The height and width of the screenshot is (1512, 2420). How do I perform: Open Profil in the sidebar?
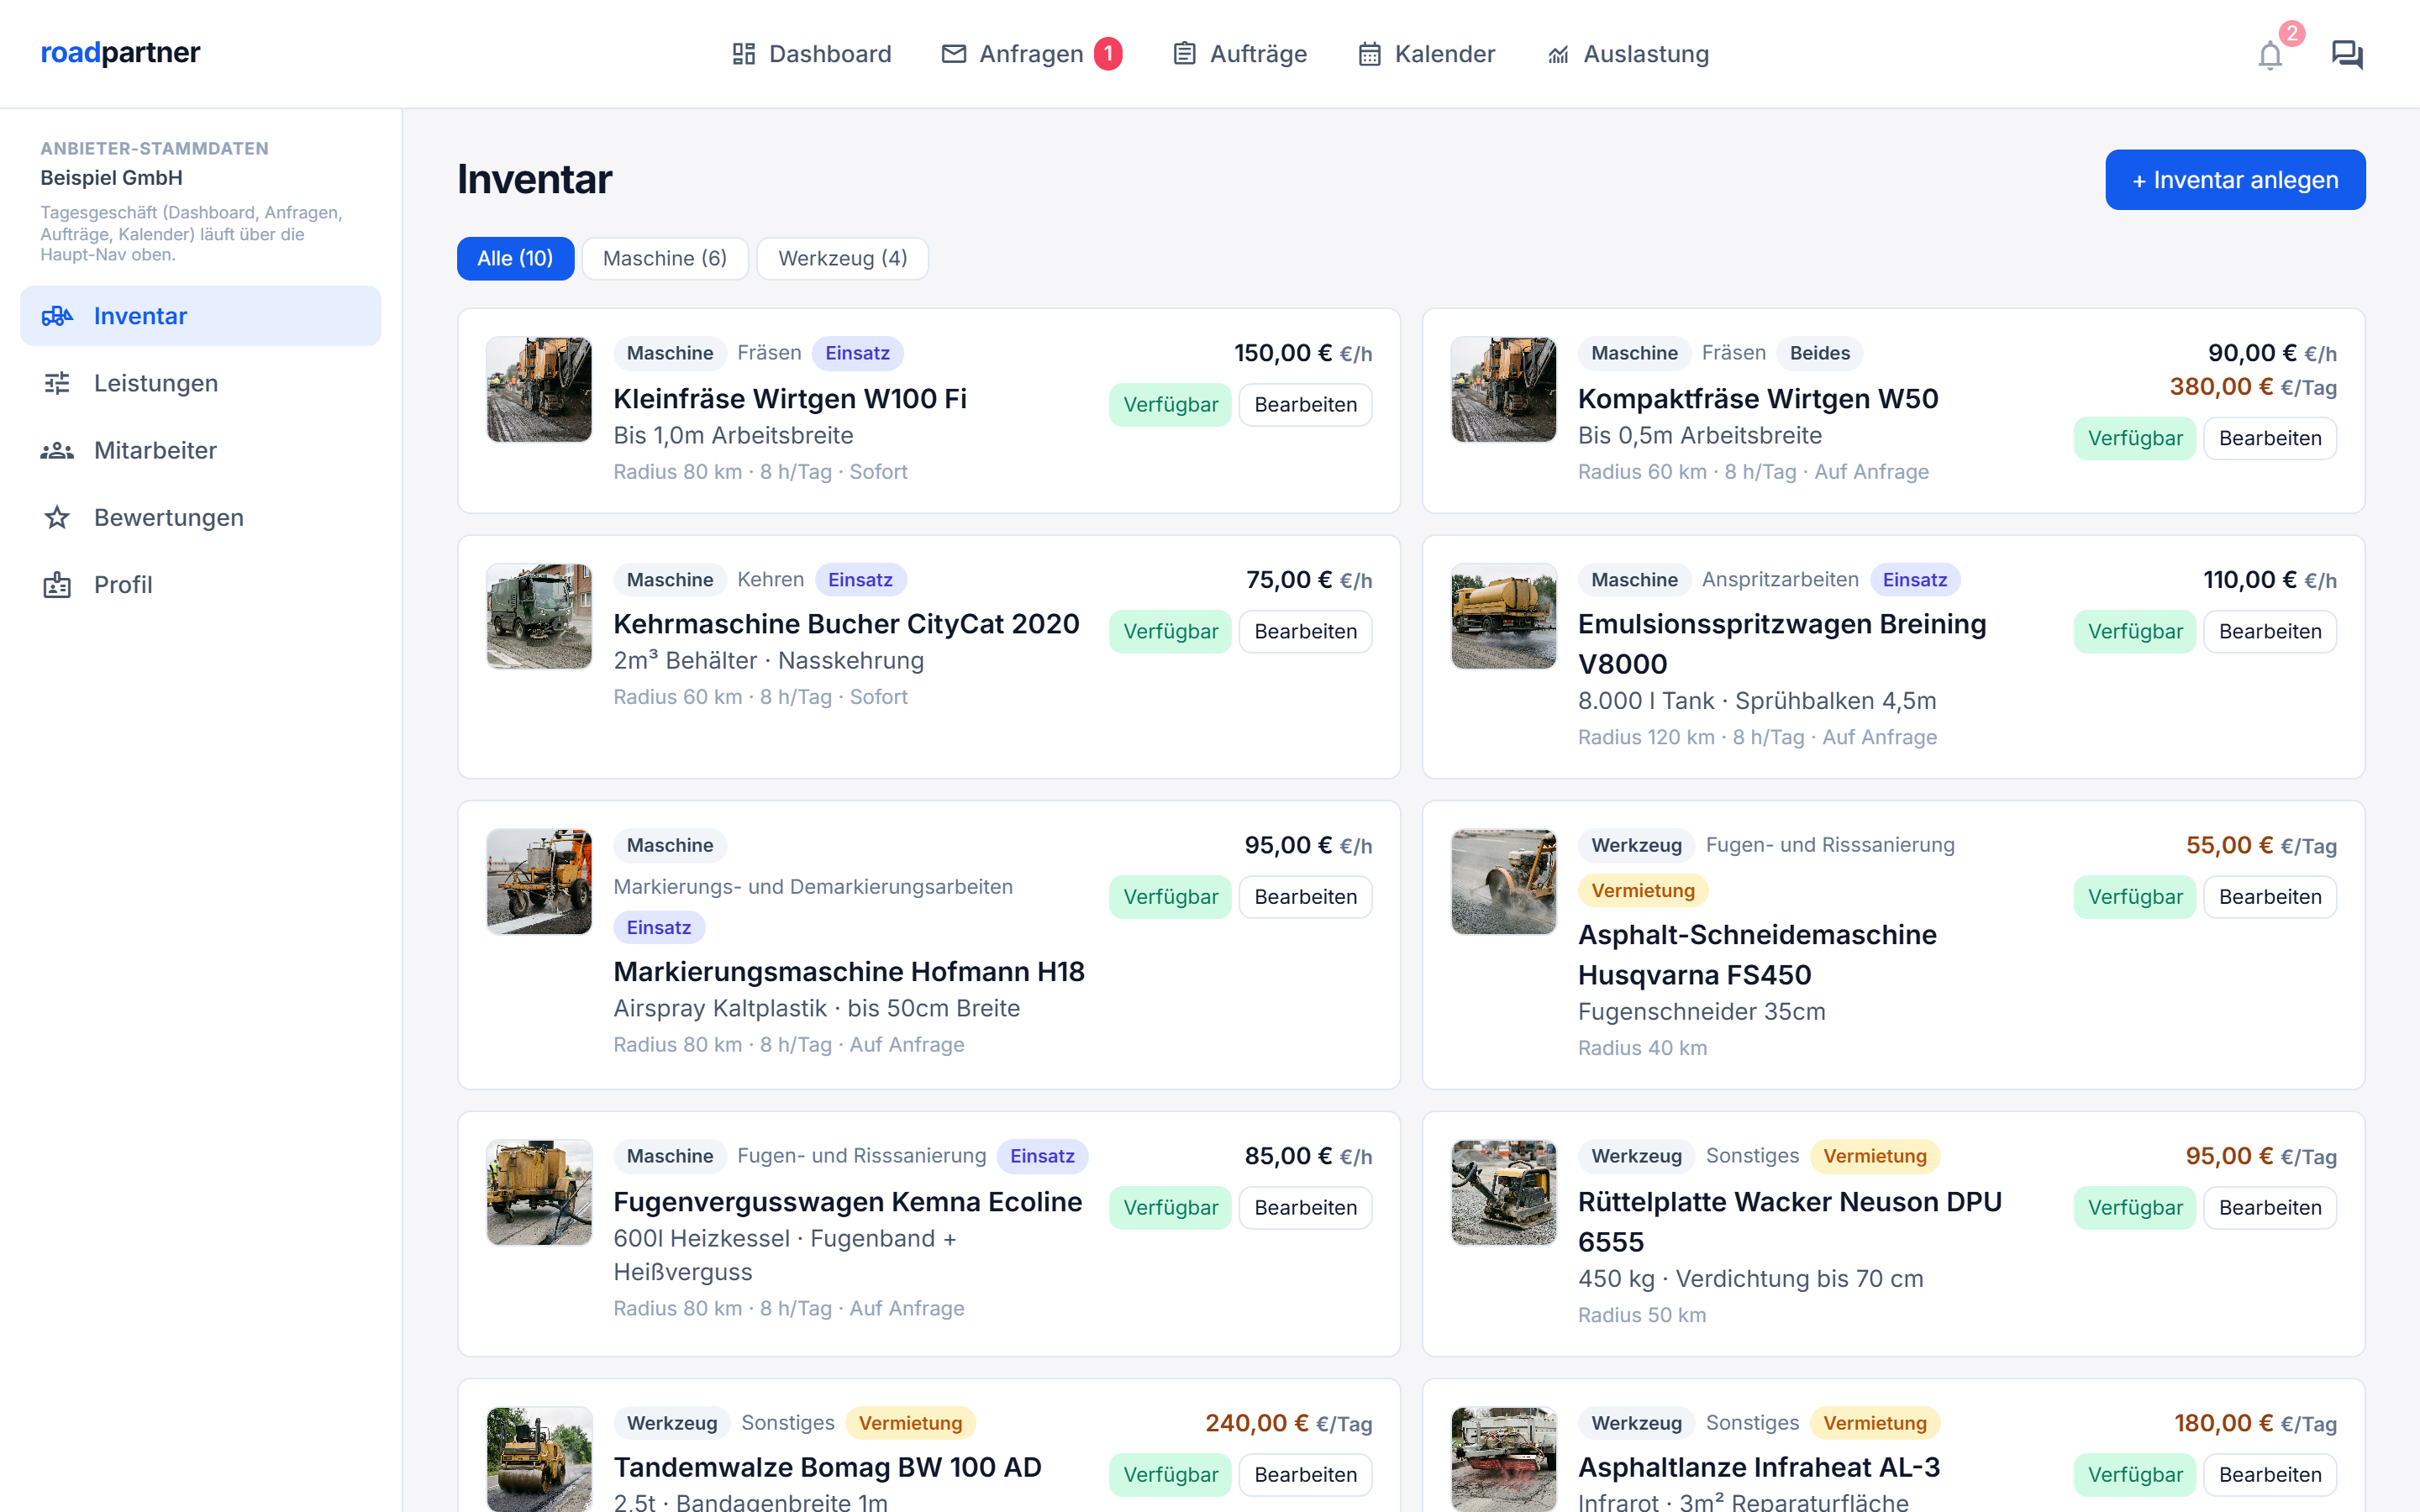[x=200, y=584]
